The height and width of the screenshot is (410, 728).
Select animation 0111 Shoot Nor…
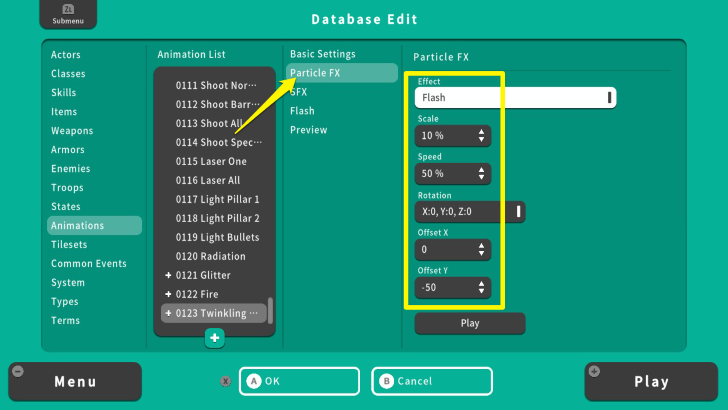214,85
